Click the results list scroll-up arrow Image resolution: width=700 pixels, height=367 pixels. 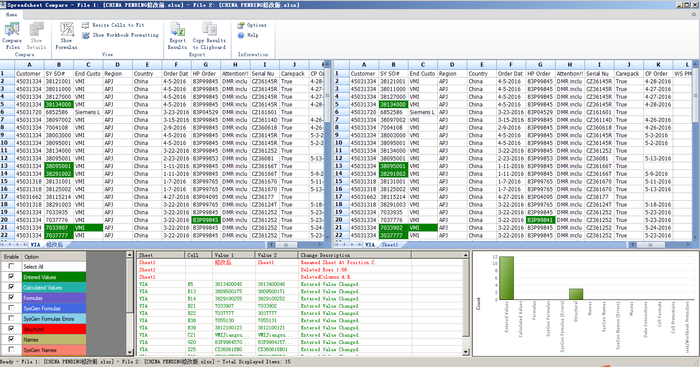[466, 255]
